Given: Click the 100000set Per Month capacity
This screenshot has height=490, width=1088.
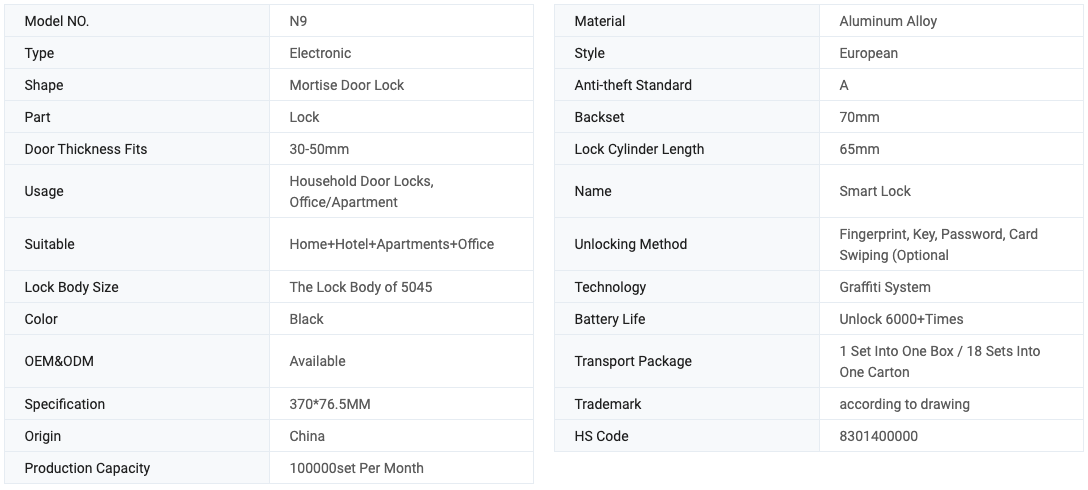Looking at the screenshot, I should coord(357,468).
